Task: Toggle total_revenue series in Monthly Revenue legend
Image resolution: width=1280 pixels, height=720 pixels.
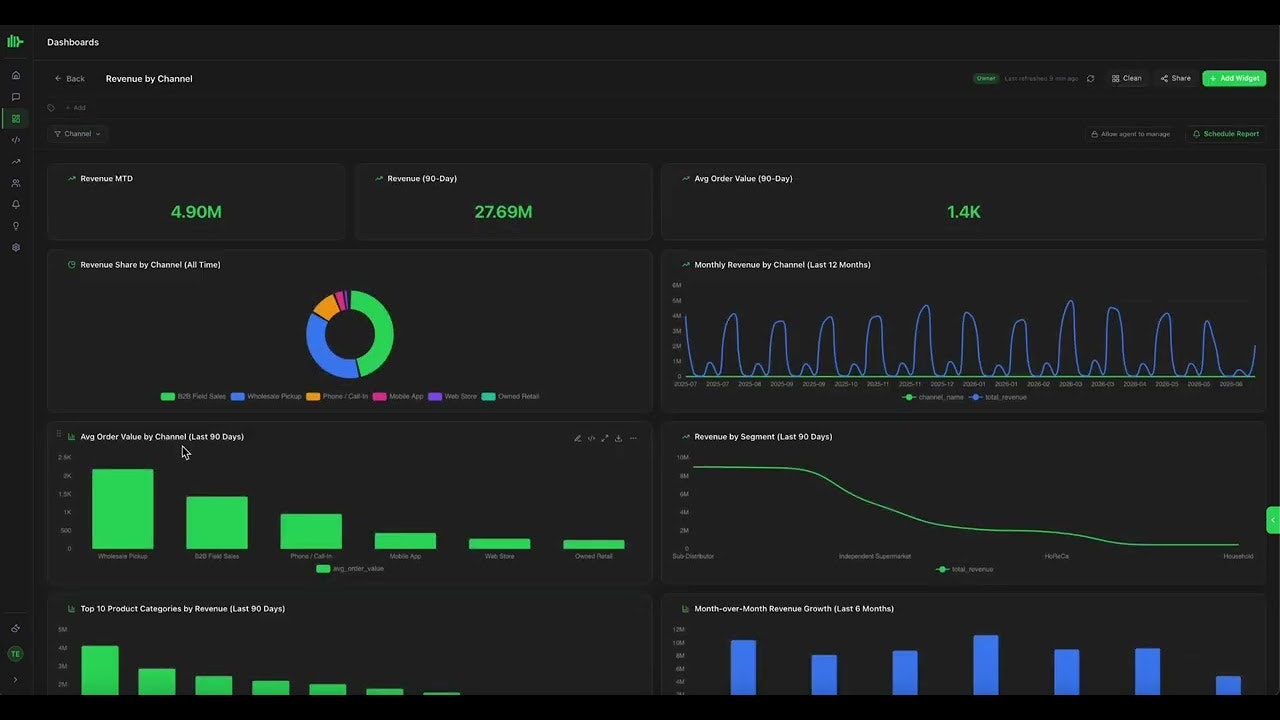Action: [x=997, y=397]
